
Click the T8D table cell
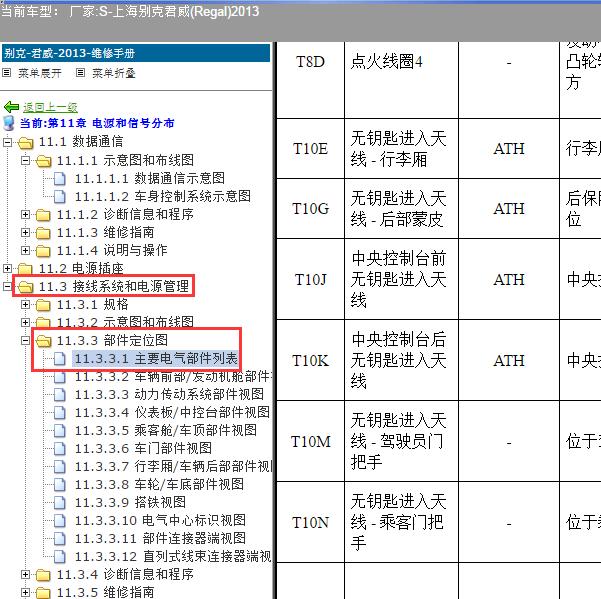pos(310,80)
